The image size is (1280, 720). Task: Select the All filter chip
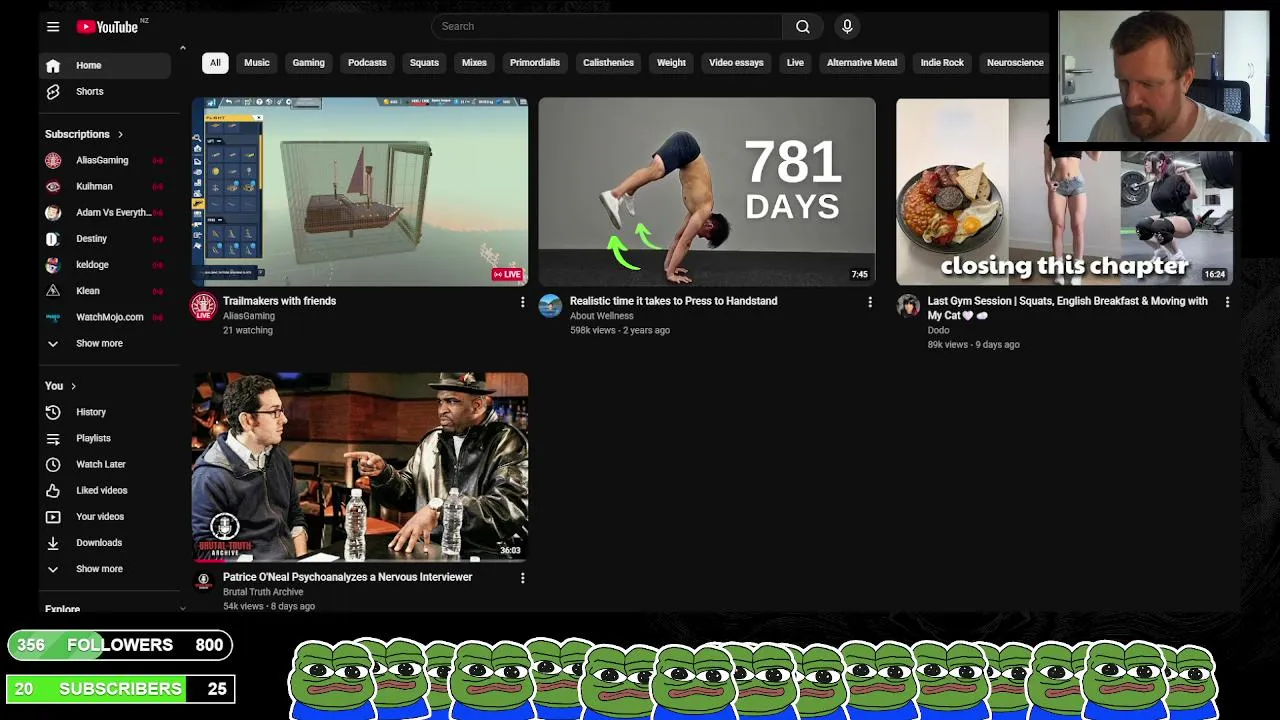[x=215, y=62]
